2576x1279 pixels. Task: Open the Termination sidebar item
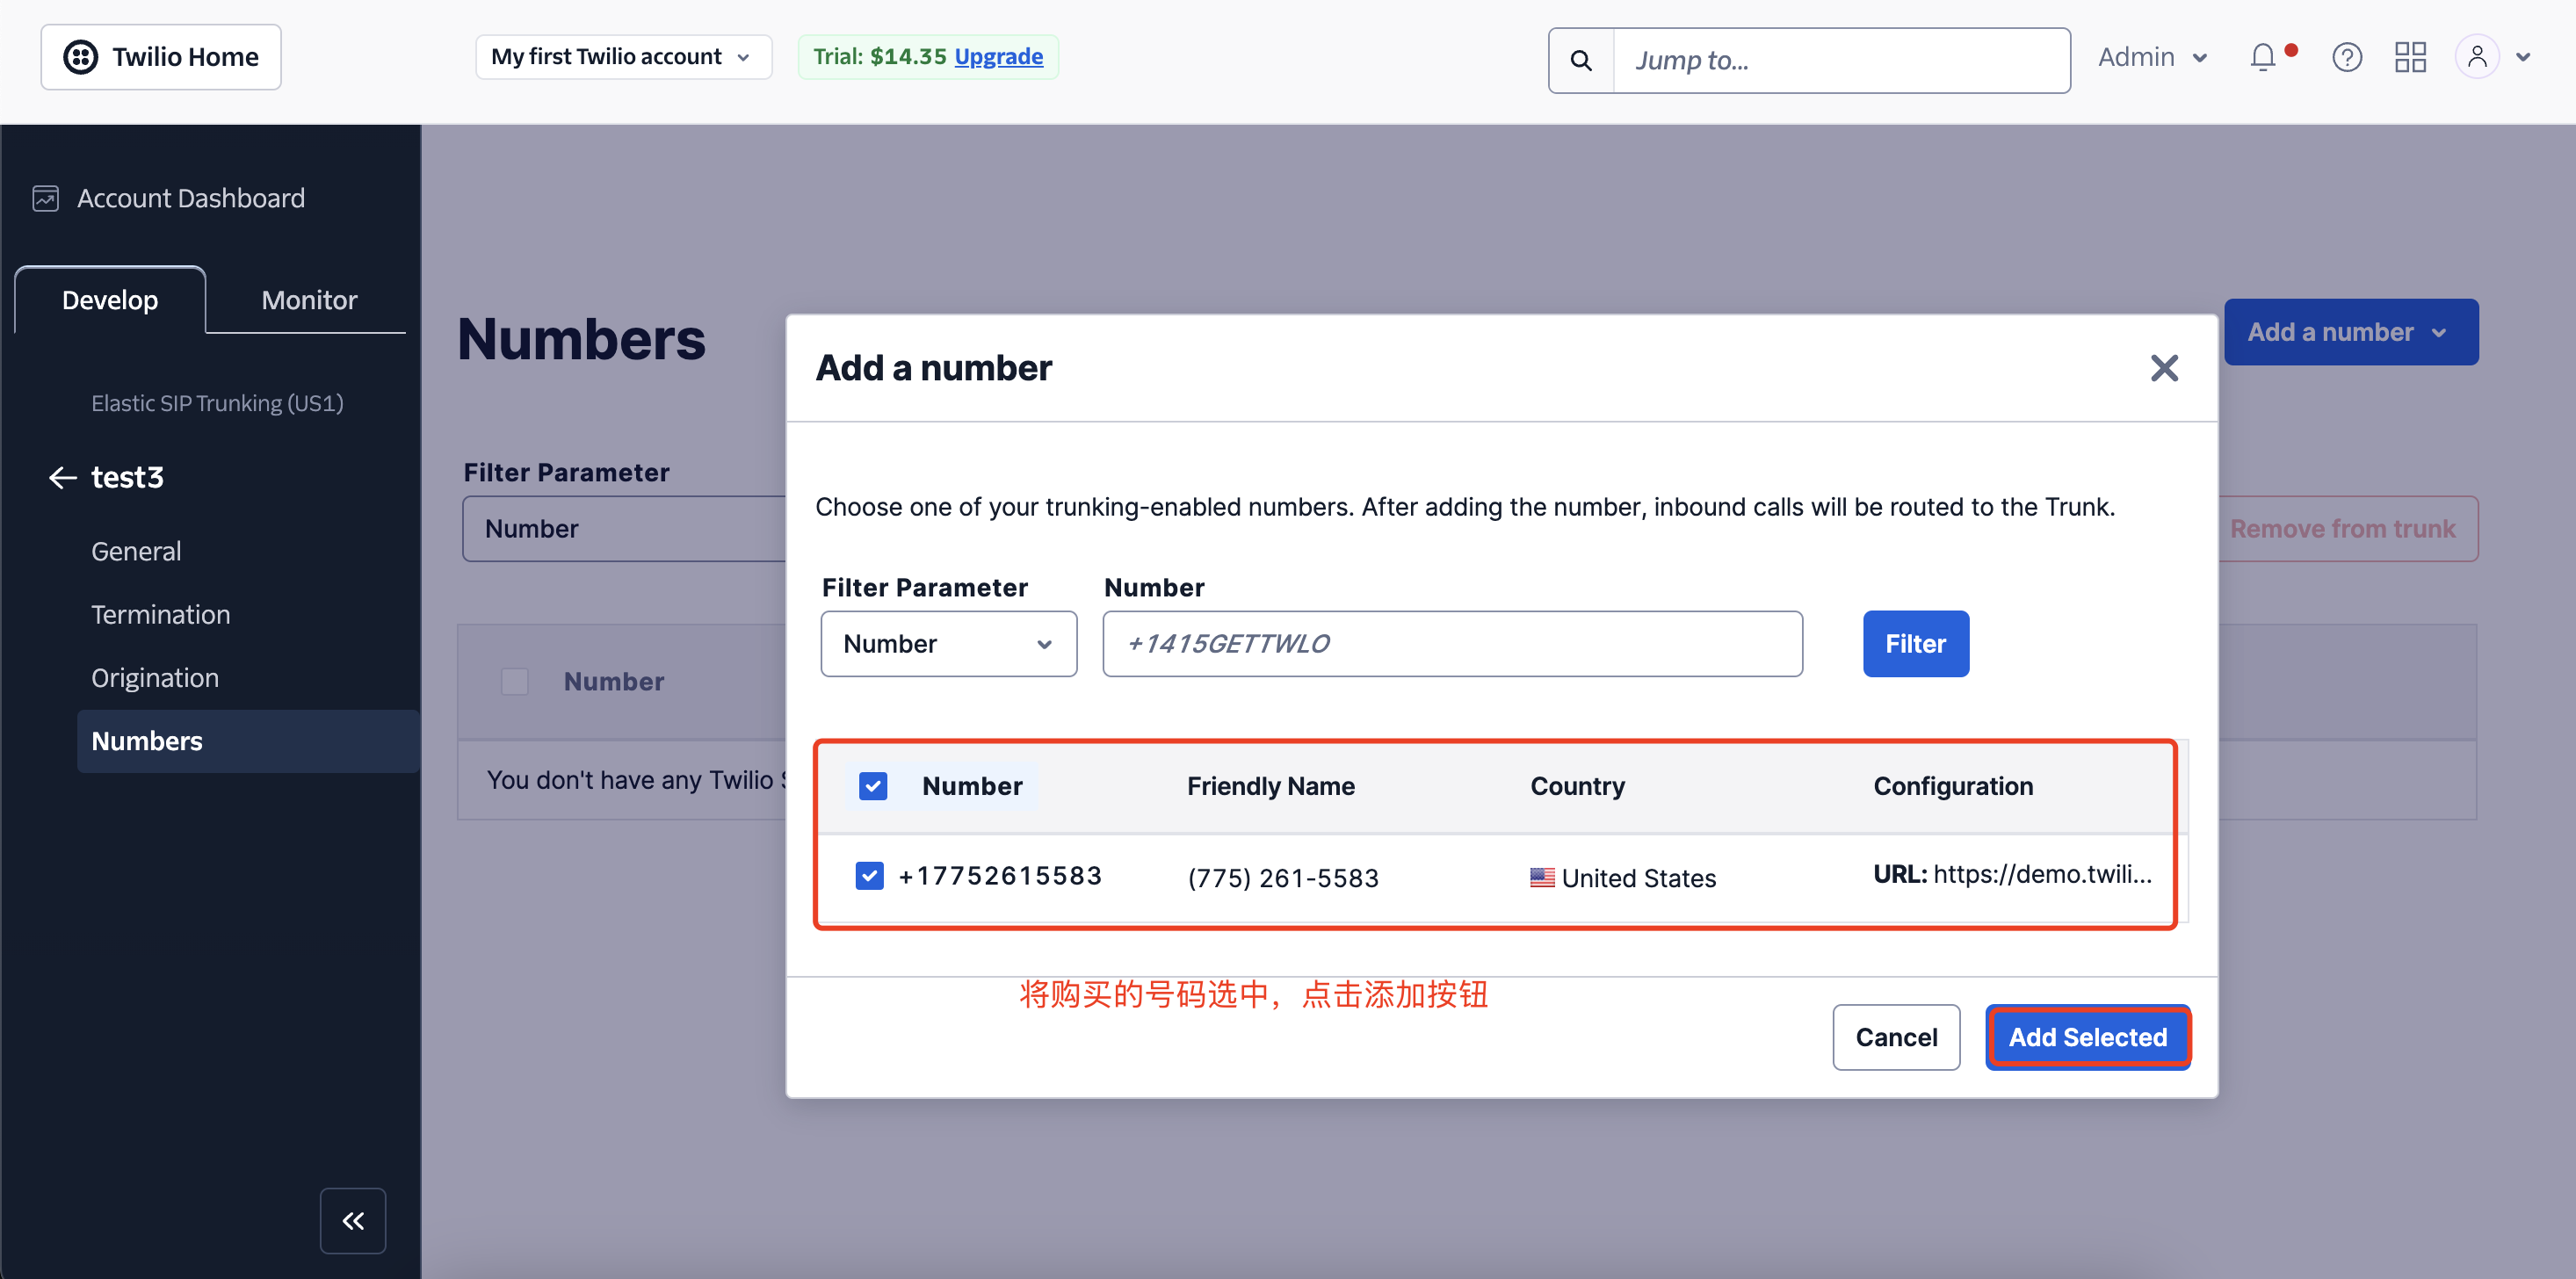[x=160, y=615]
